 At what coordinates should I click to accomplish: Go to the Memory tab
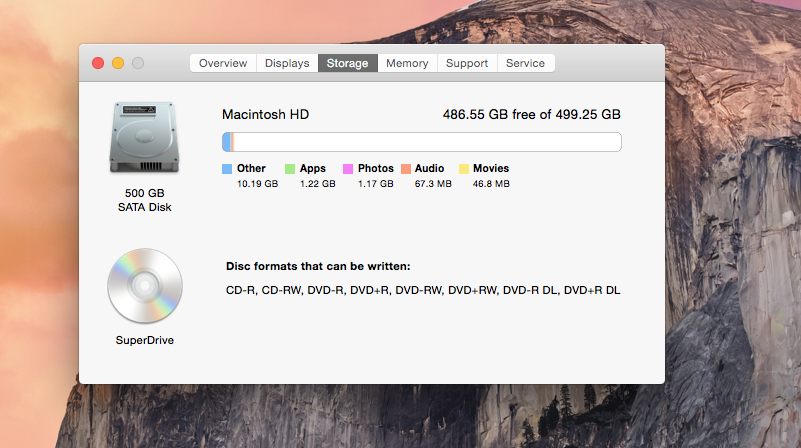[x=407, y=63]
